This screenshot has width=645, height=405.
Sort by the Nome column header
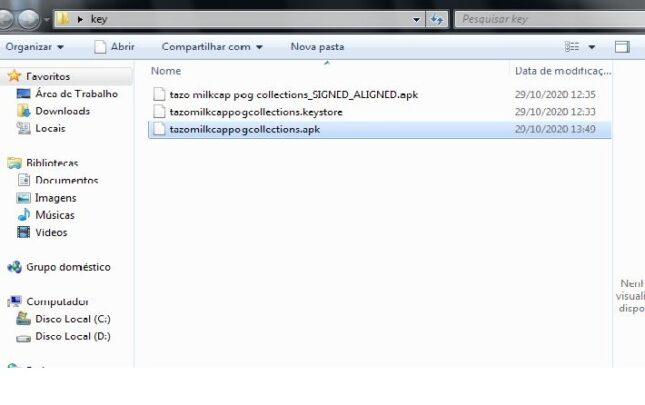[x=166, y=71]
